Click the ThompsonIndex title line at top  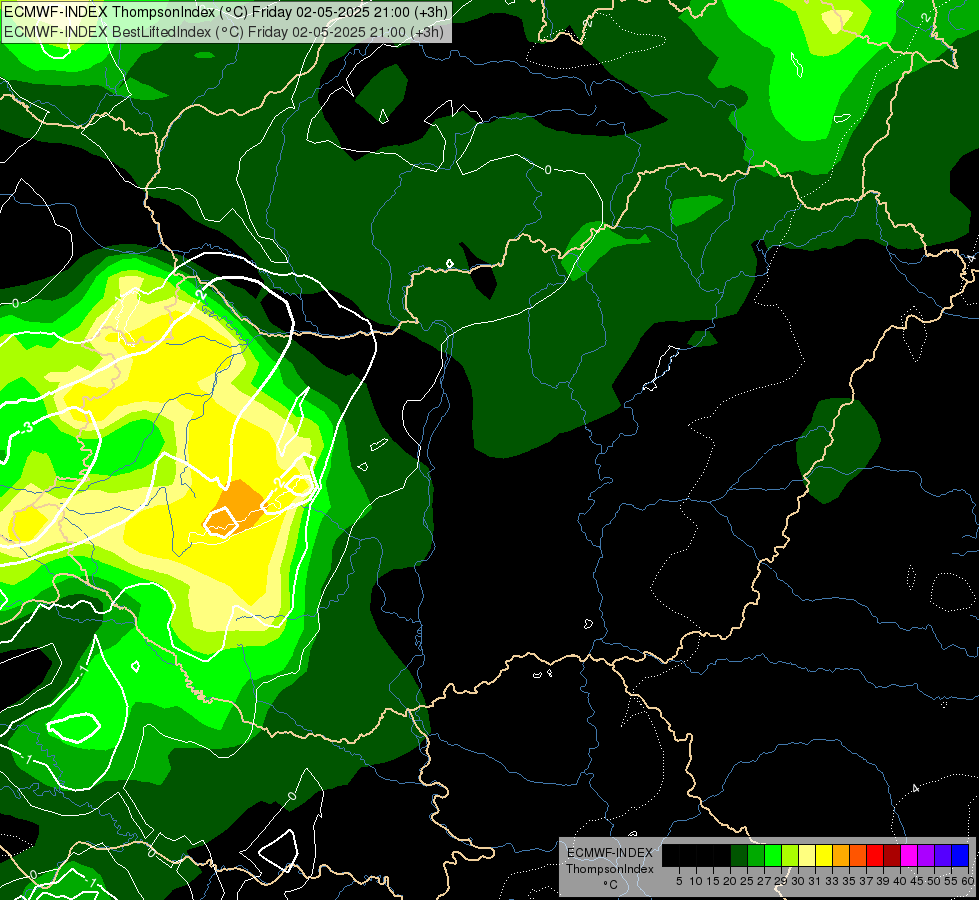[x=225, y=11]
